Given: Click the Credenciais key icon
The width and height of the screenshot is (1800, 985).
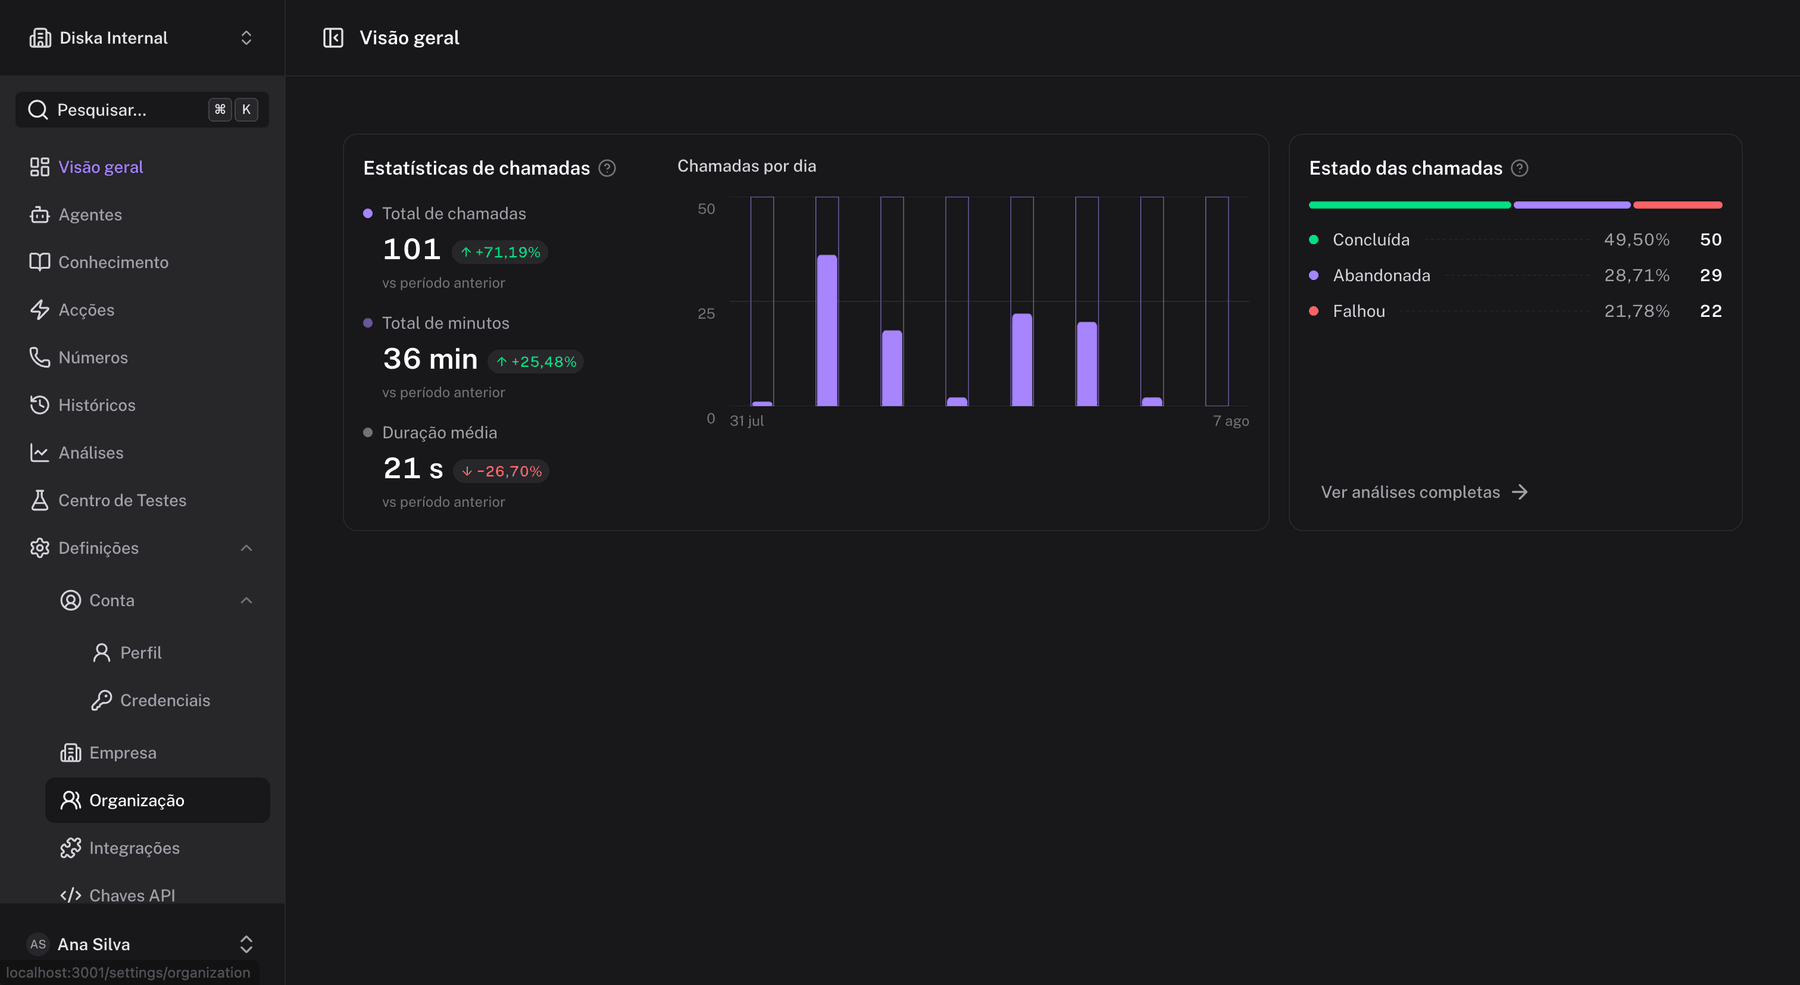Looking at the screenshot, I should pos(102,700).
